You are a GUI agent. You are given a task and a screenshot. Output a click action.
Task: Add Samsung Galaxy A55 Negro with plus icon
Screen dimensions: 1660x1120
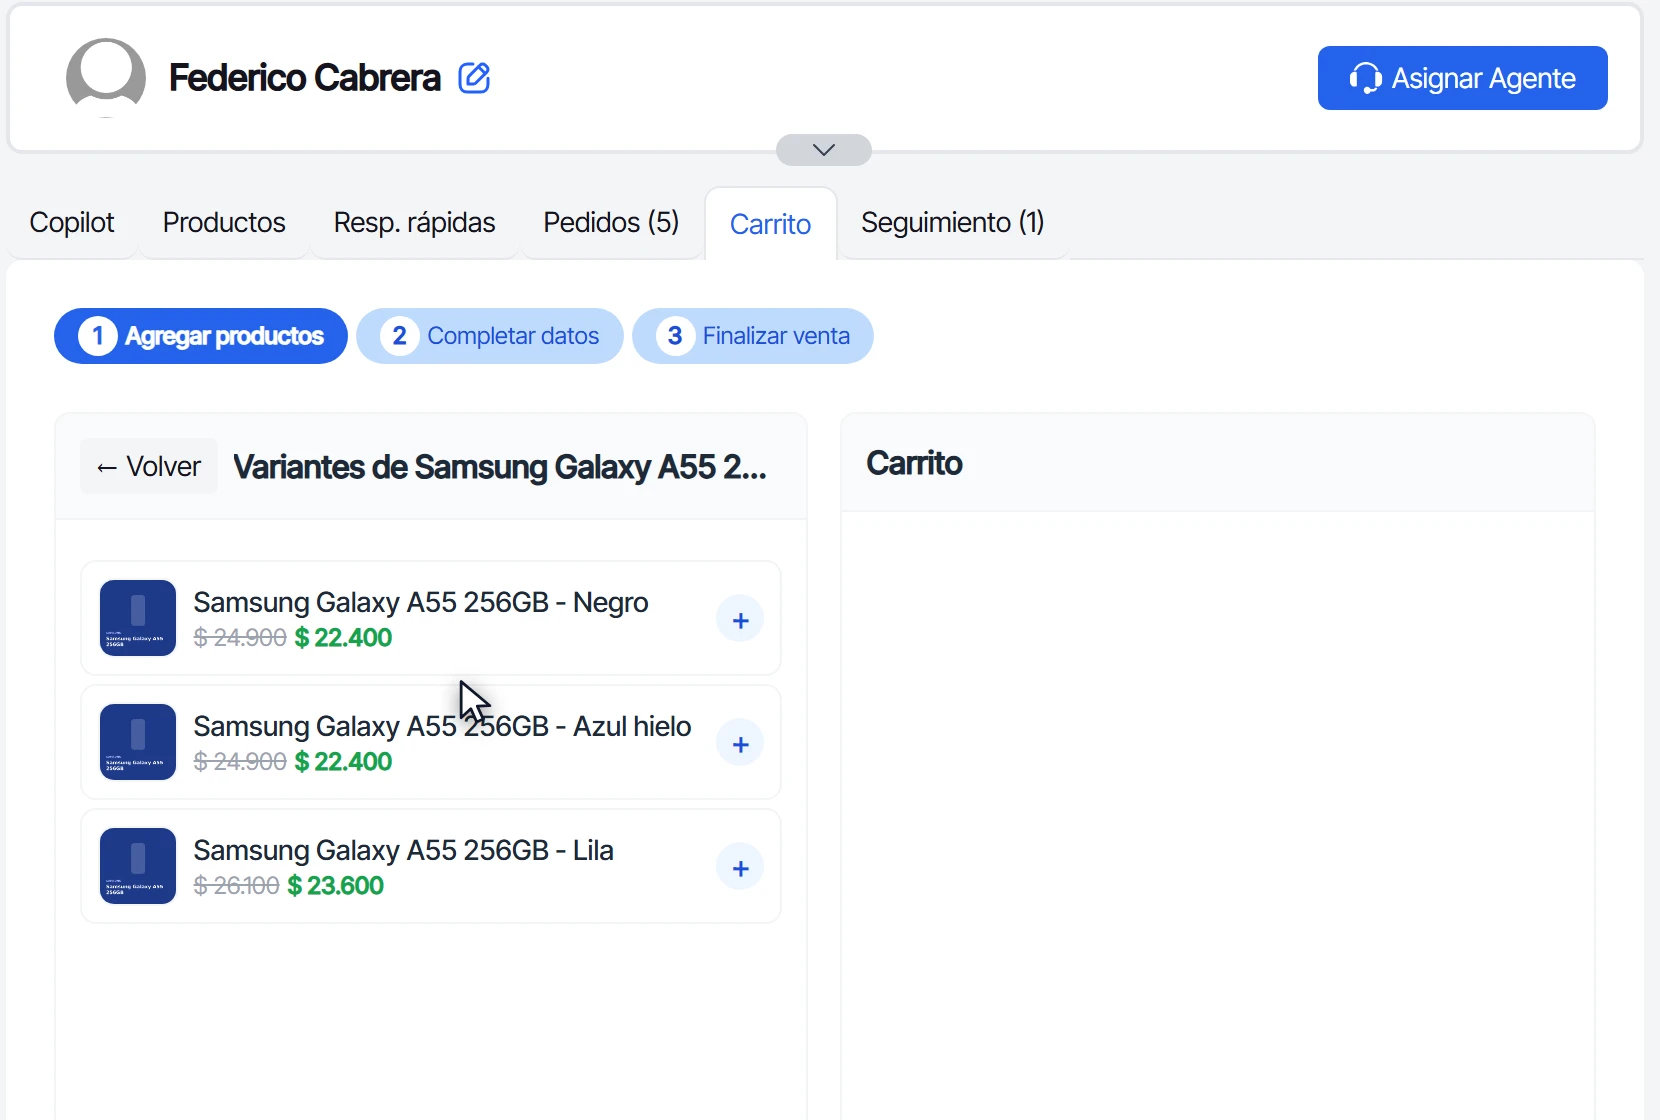(x=740, y=620)
